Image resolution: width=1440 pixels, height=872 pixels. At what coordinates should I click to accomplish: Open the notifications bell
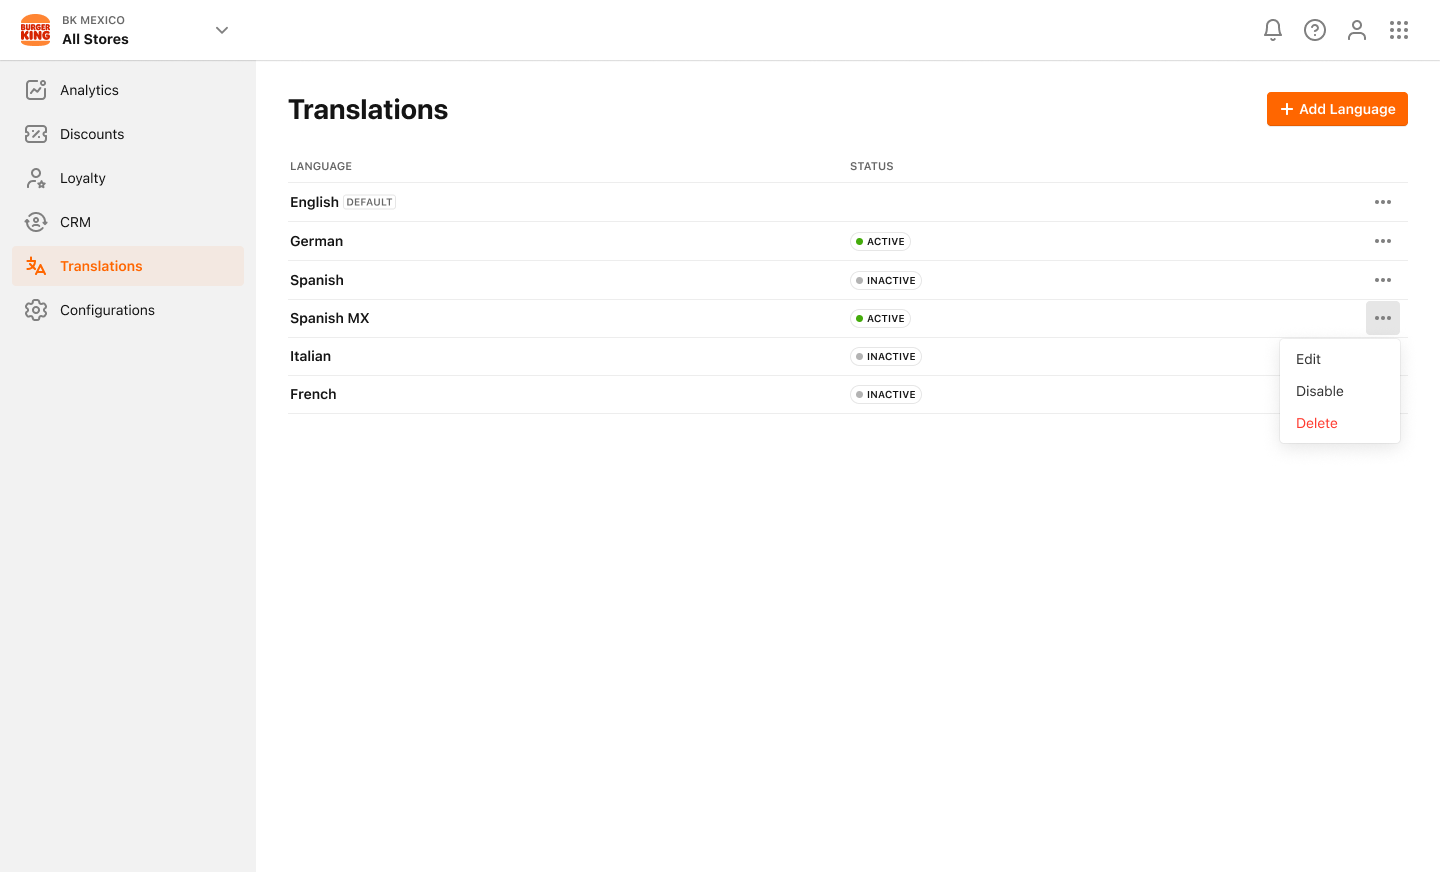point(1273,30)
